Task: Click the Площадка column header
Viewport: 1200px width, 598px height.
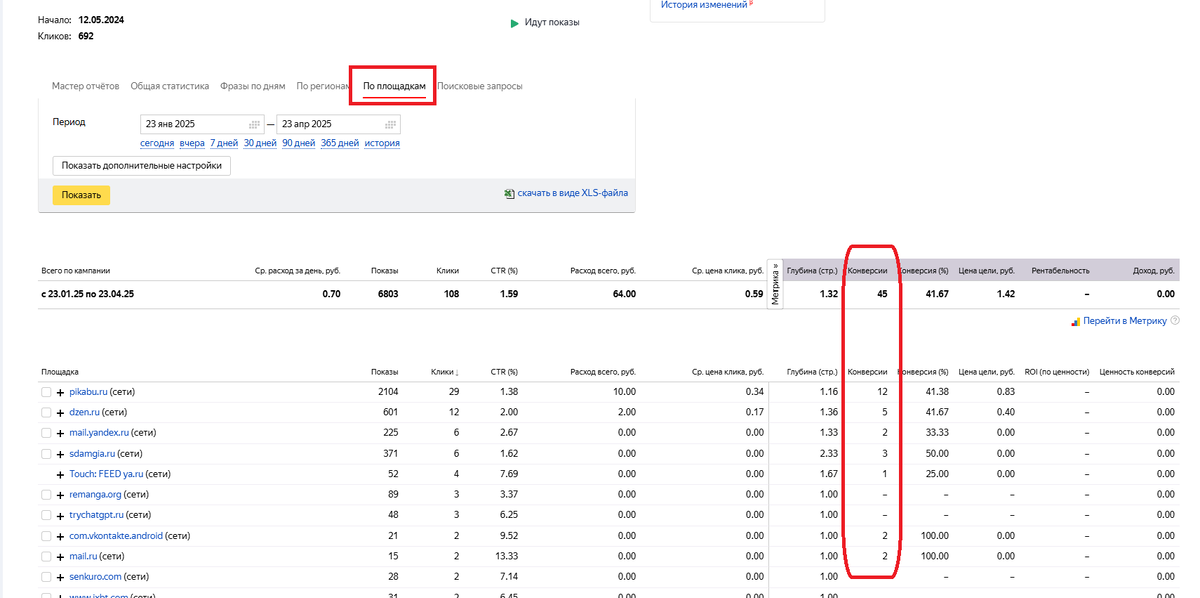Action: coord(60,372)
